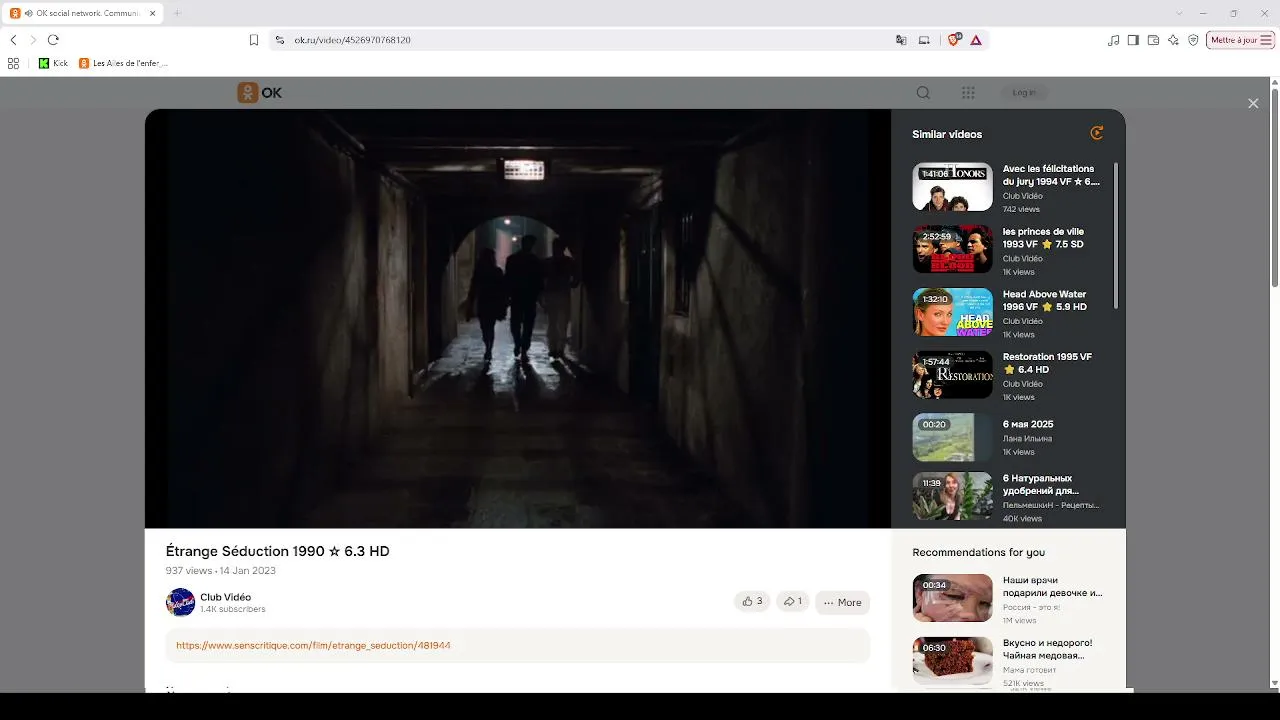Open the media playlist music note icon
The height and width of the screenshot is (720, 1280).
1114,40
